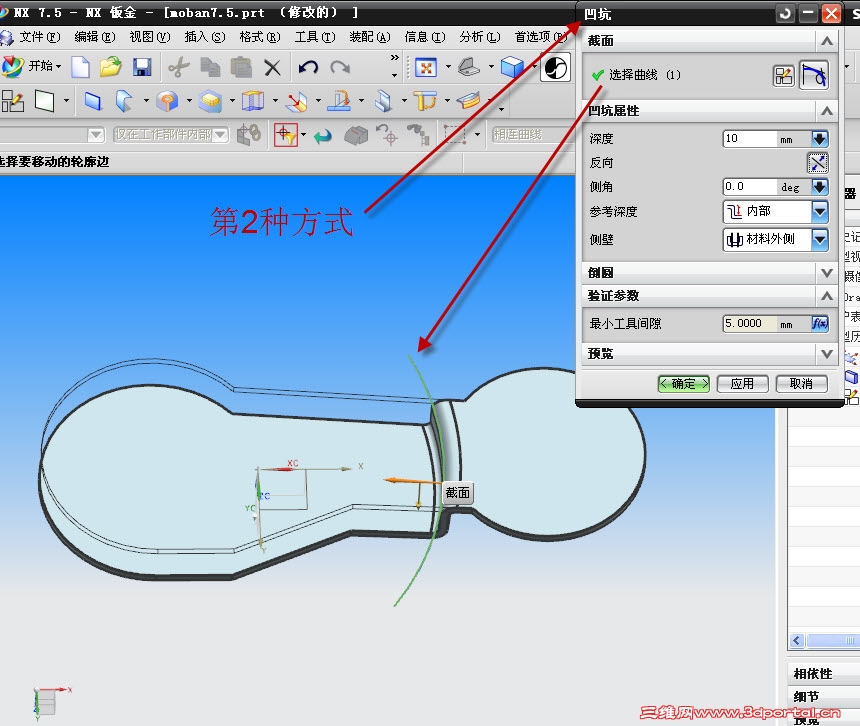Click the Flat Pattern icon
The width and height of the screenshot is (860, 726).
coord(469,101)
